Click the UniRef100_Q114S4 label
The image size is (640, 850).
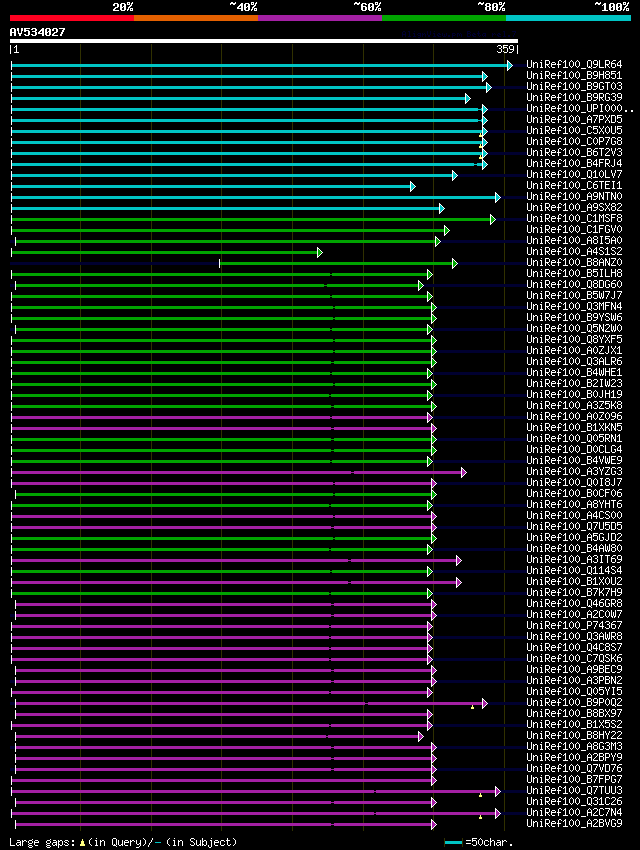574,571
